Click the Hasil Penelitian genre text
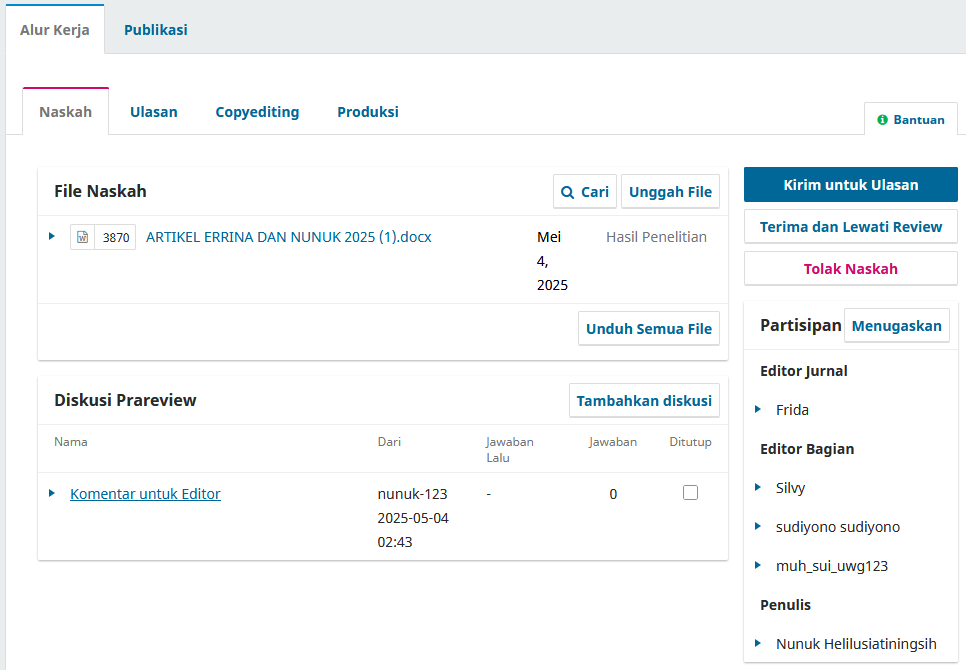Screen dimensions: 966x670 656,237
